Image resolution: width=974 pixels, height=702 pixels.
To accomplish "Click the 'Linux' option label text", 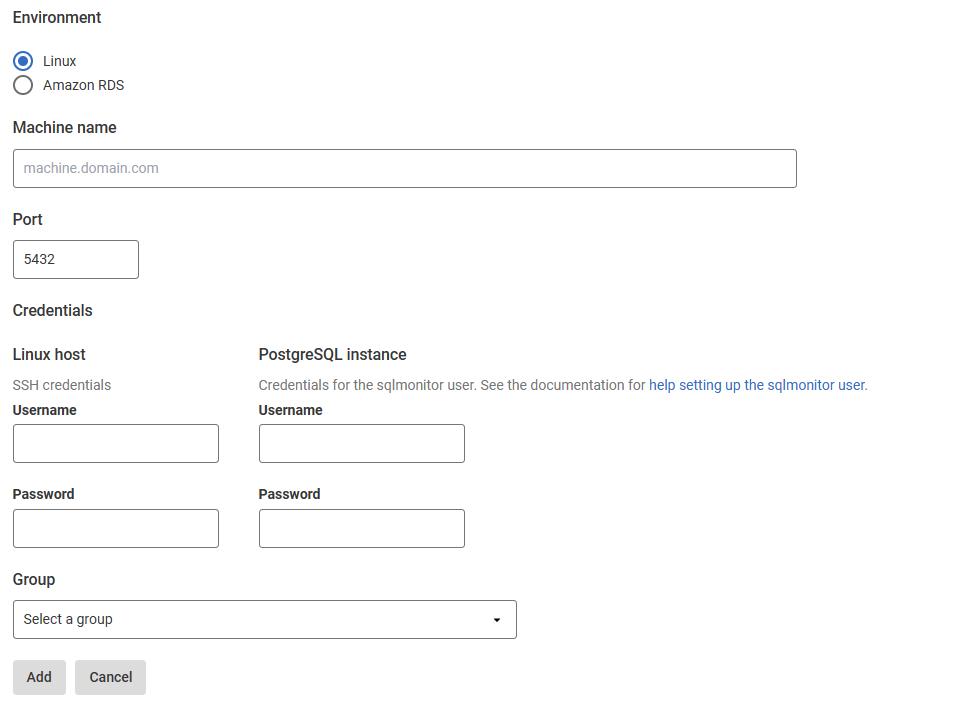I will (x=60, y=61).
